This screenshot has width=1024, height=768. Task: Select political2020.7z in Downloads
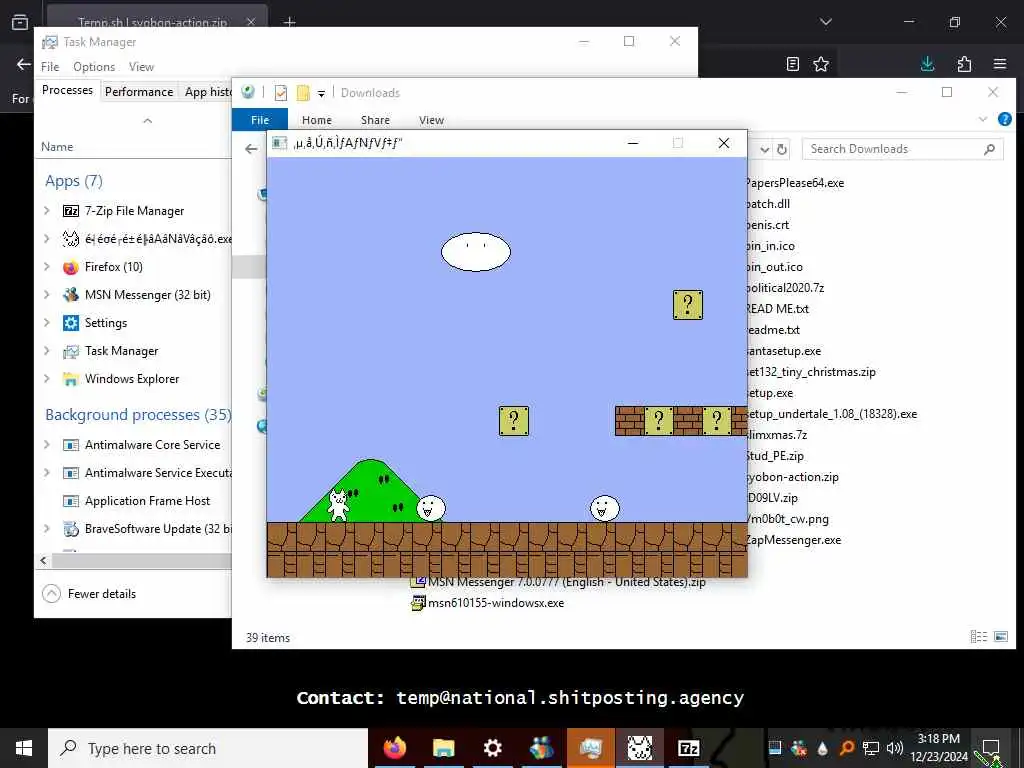click(786, 288)
